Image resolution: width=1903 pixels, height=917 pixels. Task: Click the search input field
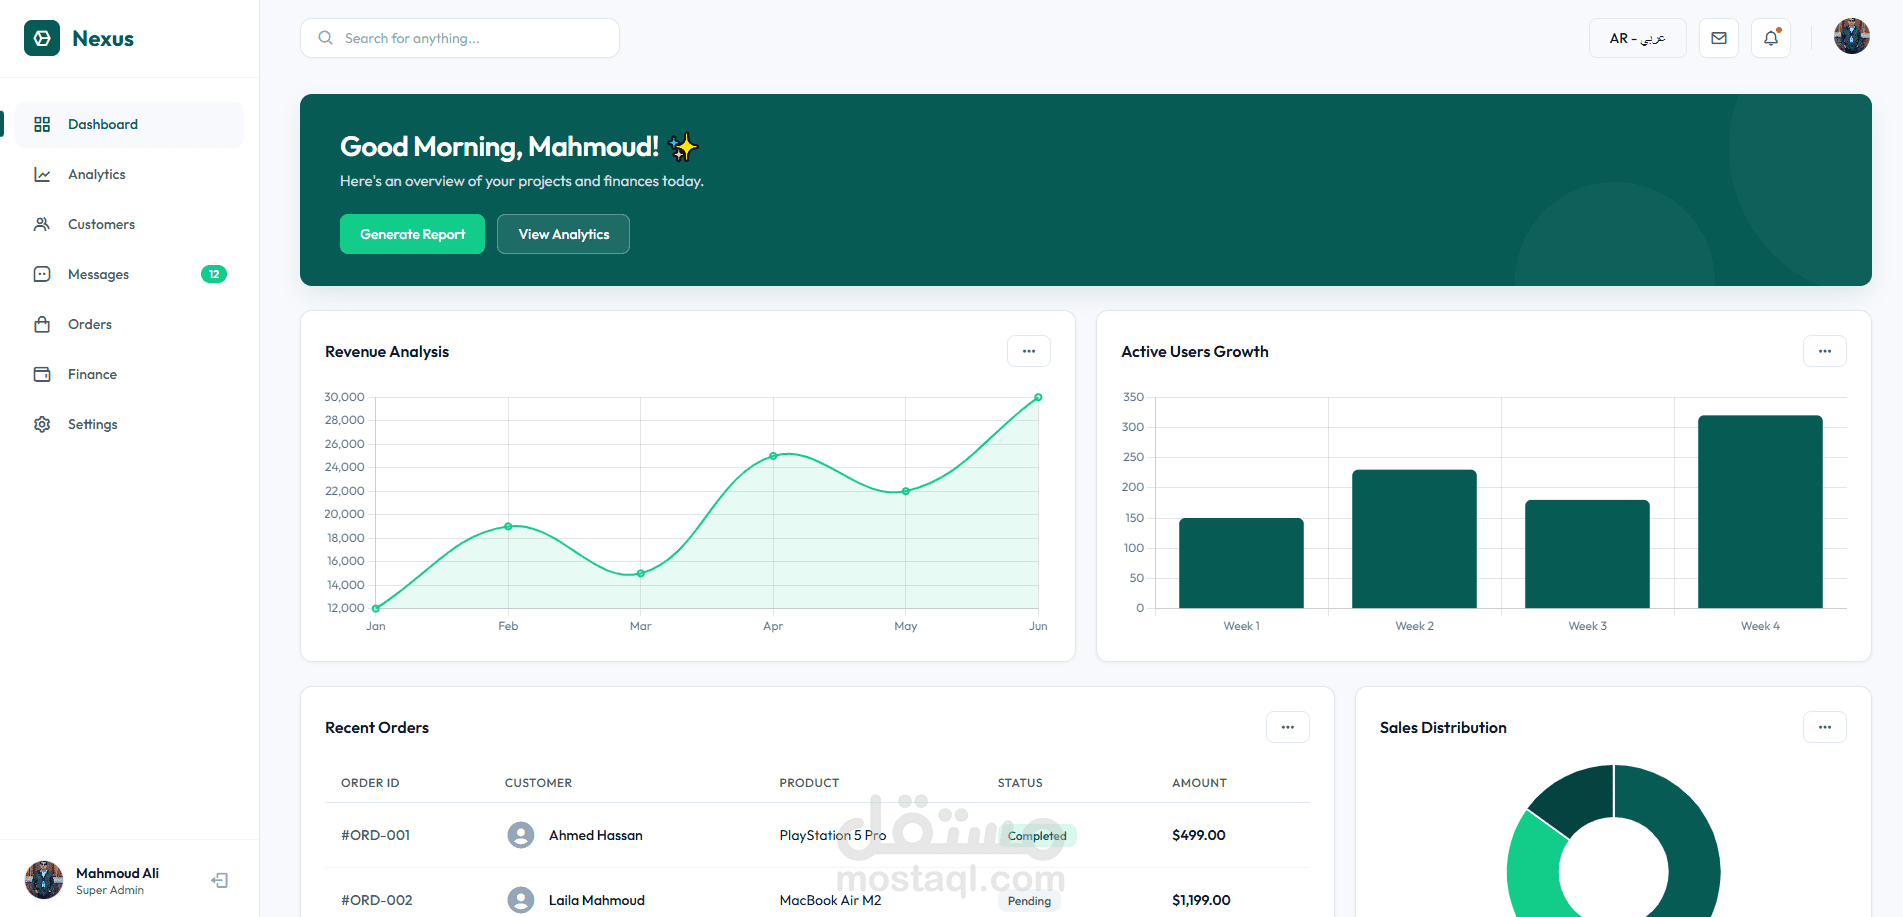(459, 37)
